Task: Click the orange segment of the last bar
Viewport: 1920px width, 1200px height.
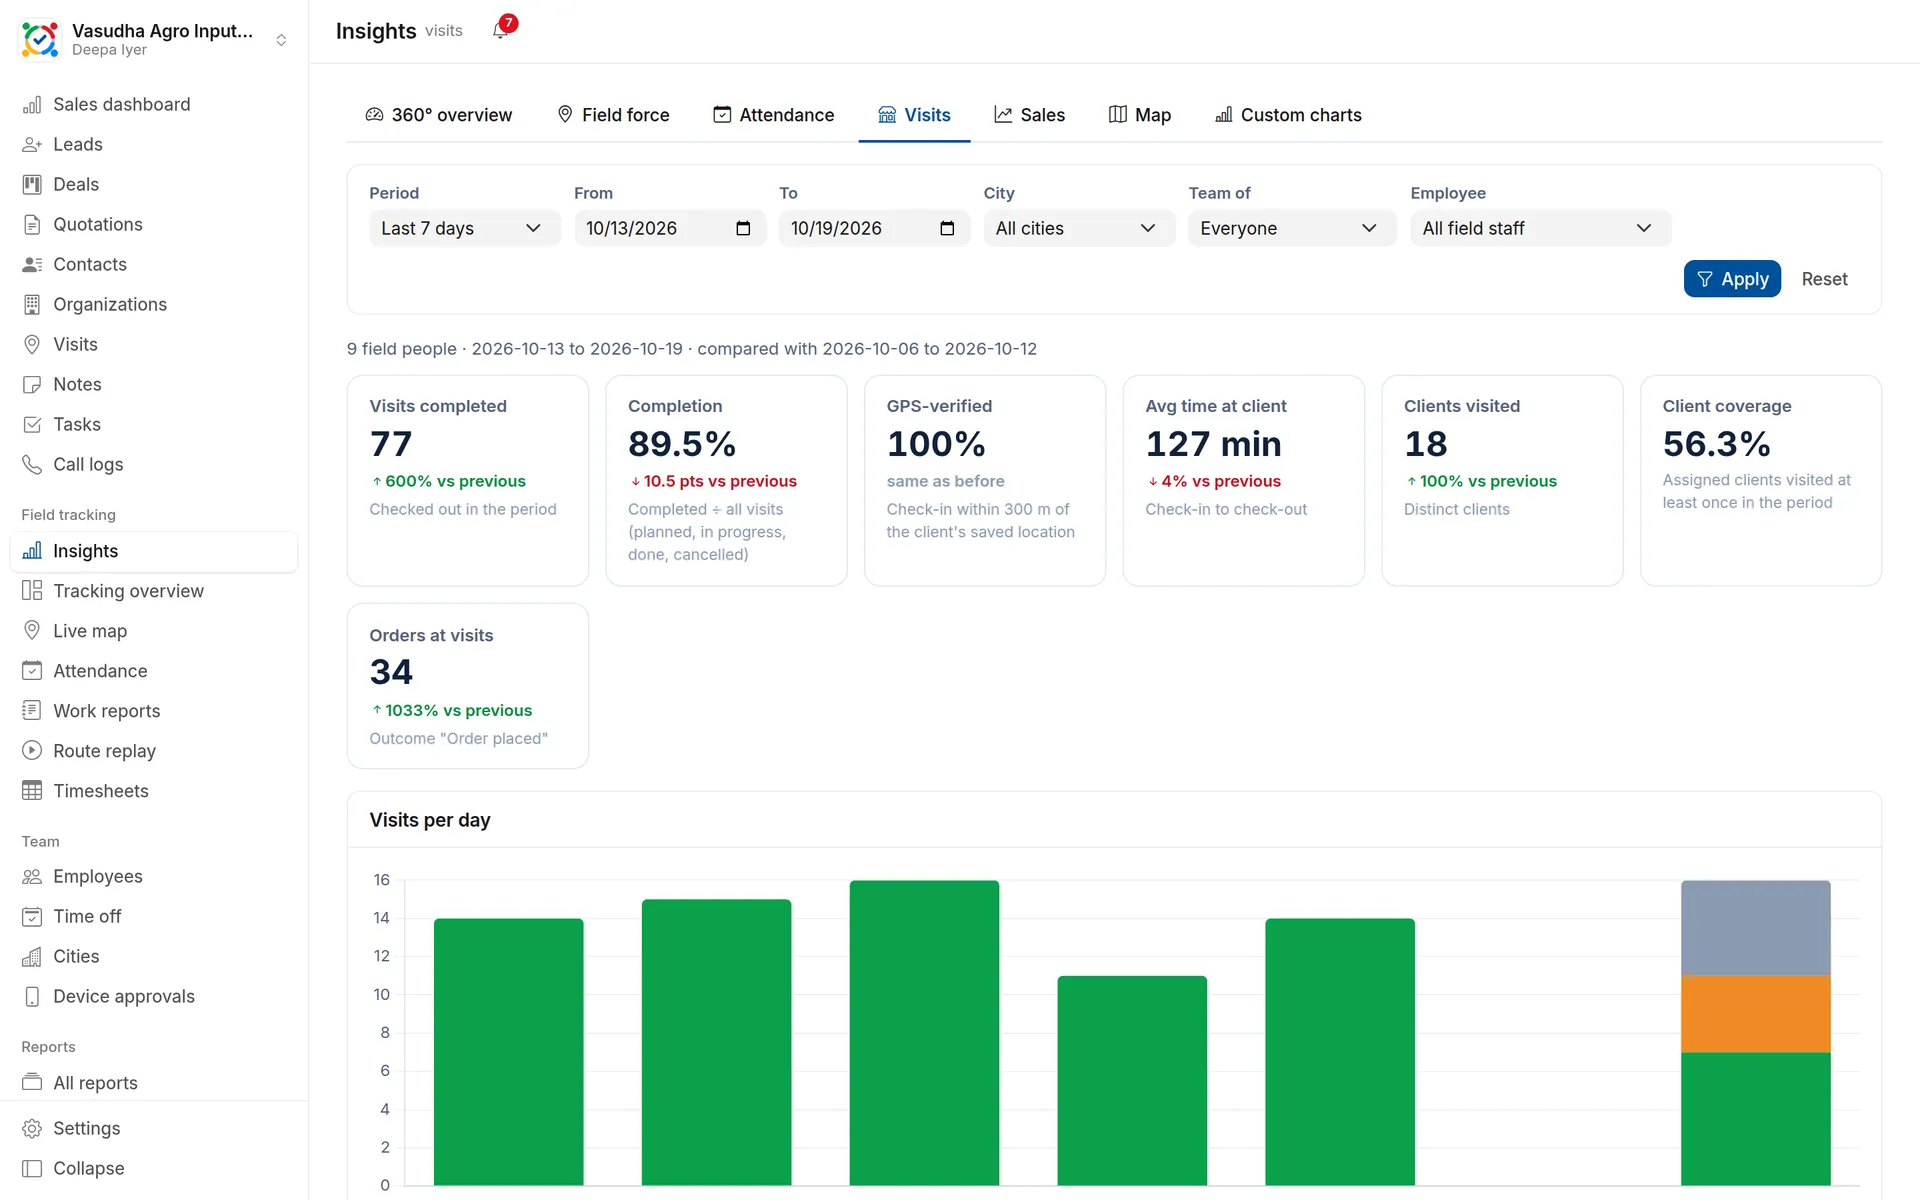Action: tap(1755, 1014)
